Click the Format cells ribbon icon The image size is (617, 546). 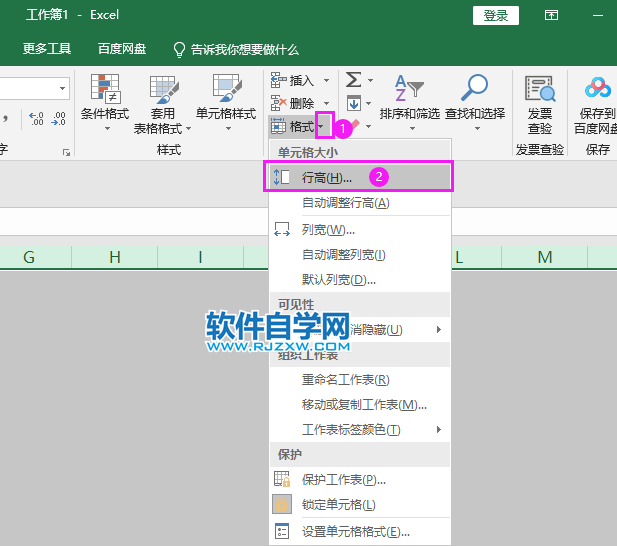coord(279,126)
